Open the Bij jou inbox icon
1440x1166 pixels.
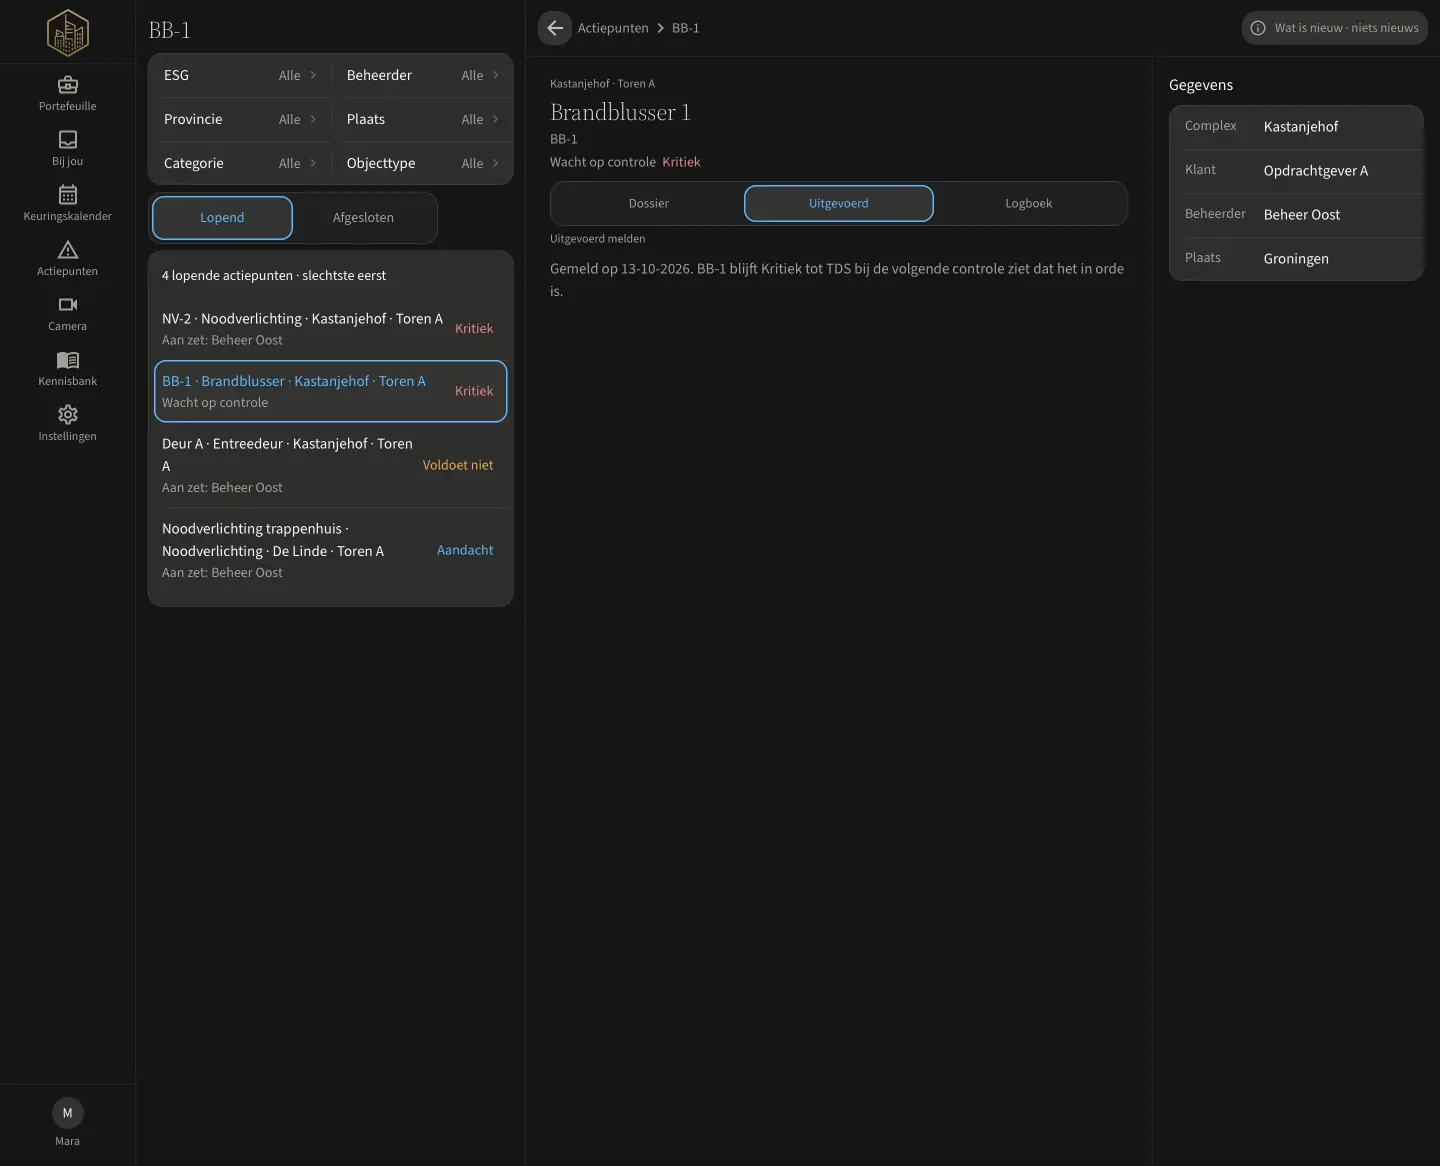(68, 139)
